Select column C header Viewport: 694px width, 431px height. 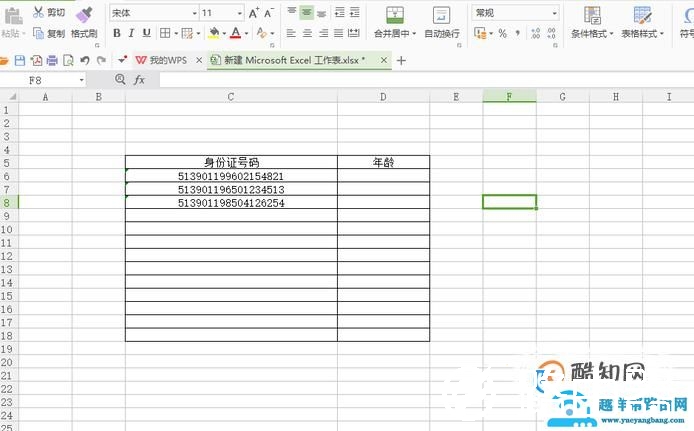[x=231, y=96]
